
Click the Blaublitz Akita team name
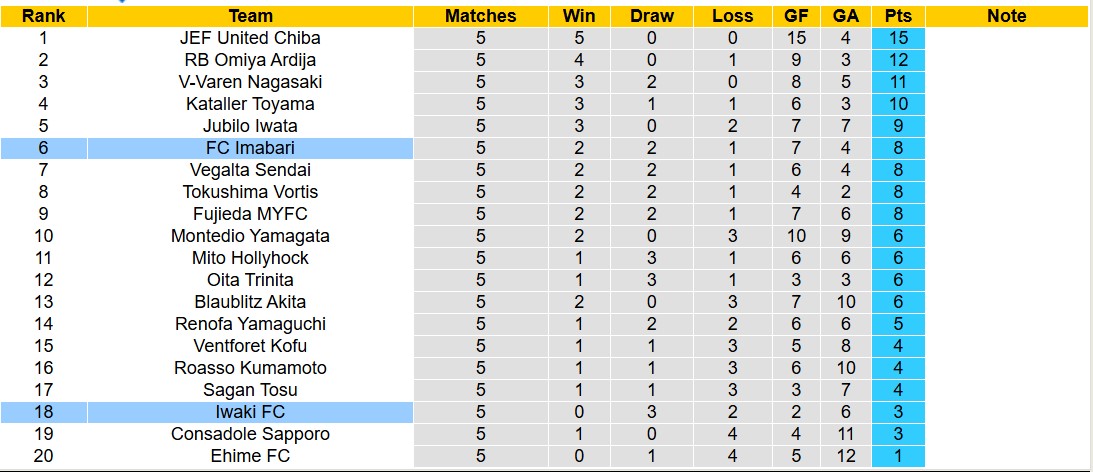tap(250, 302)
